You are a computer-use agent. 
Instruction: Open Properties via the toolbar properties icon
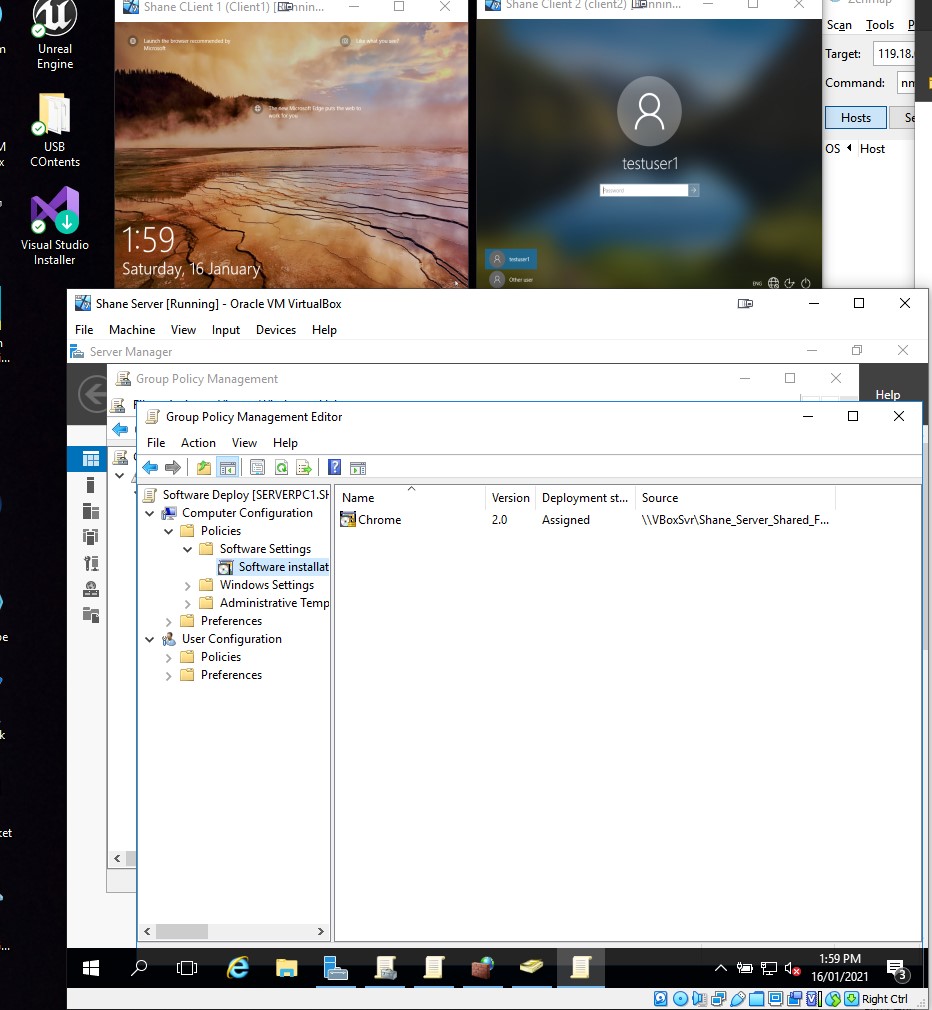[257, 468]
